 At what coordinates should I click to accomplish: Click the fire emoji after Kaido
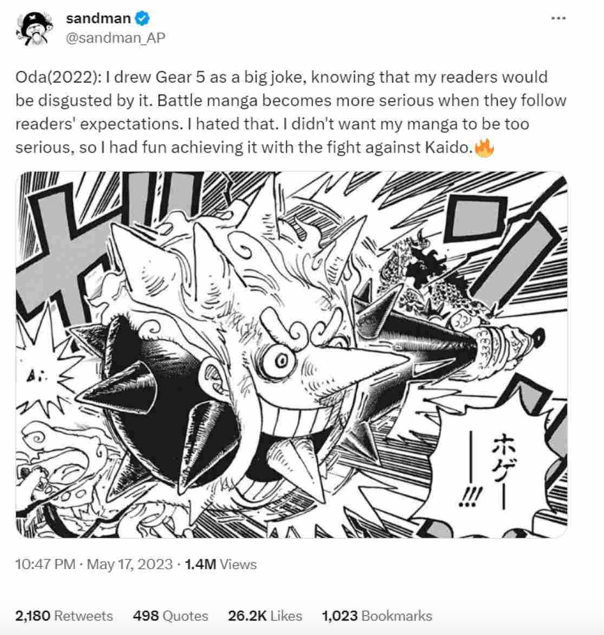coord(484,147)
